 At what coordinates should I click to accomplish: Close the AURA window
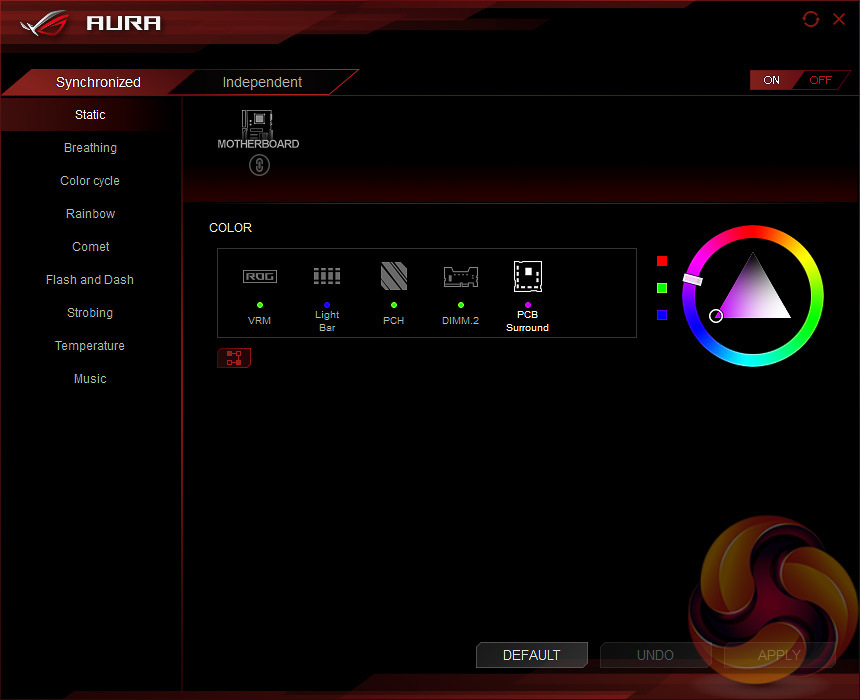tap(839, 19)
